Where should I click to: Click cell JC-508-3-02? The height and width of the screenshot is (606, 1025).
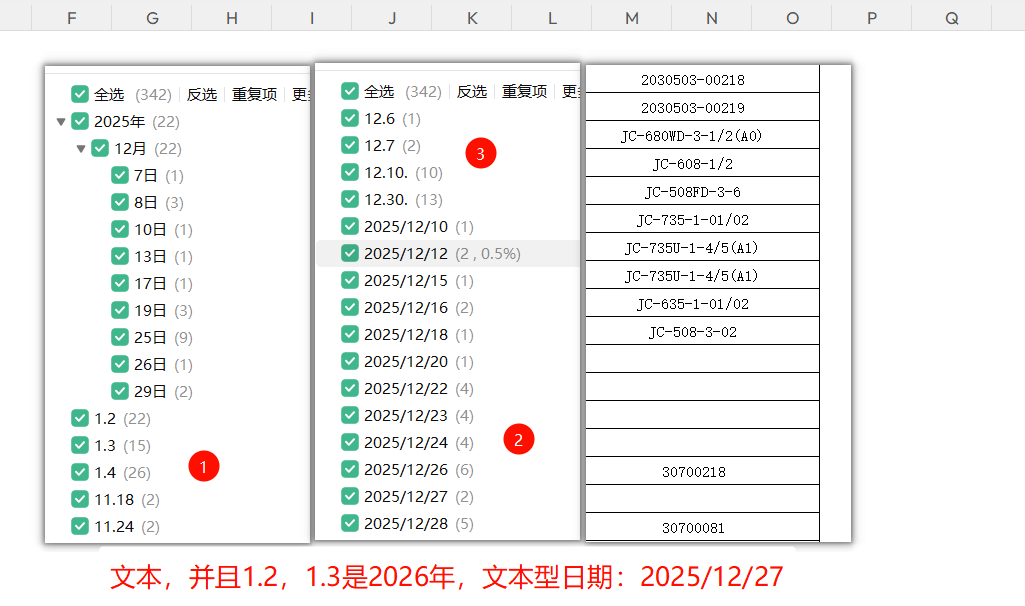click(x=702, y=331)
